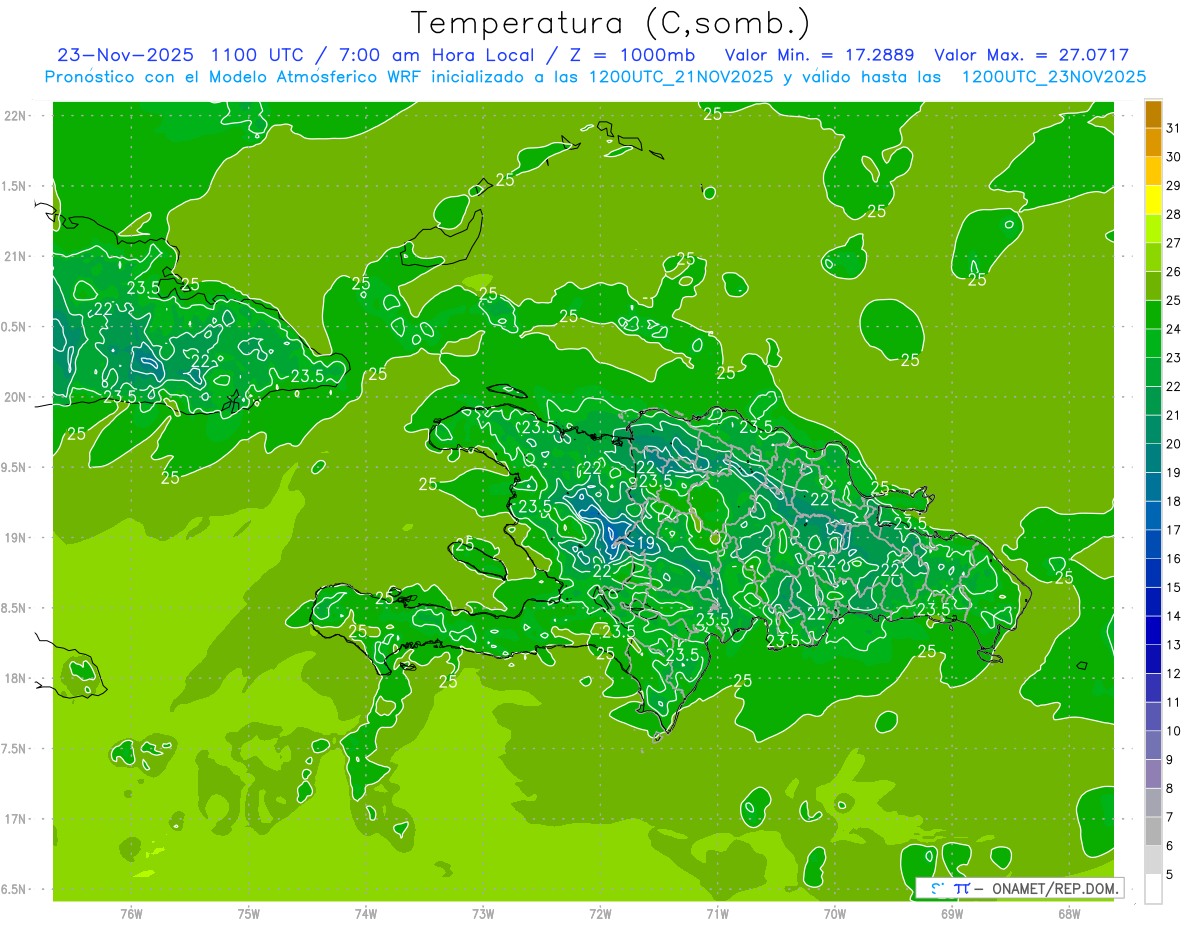Viewport: 1200px width, 927px height.
Task: Click the 31 tick label on the color bar
Action: (1173, 129)
